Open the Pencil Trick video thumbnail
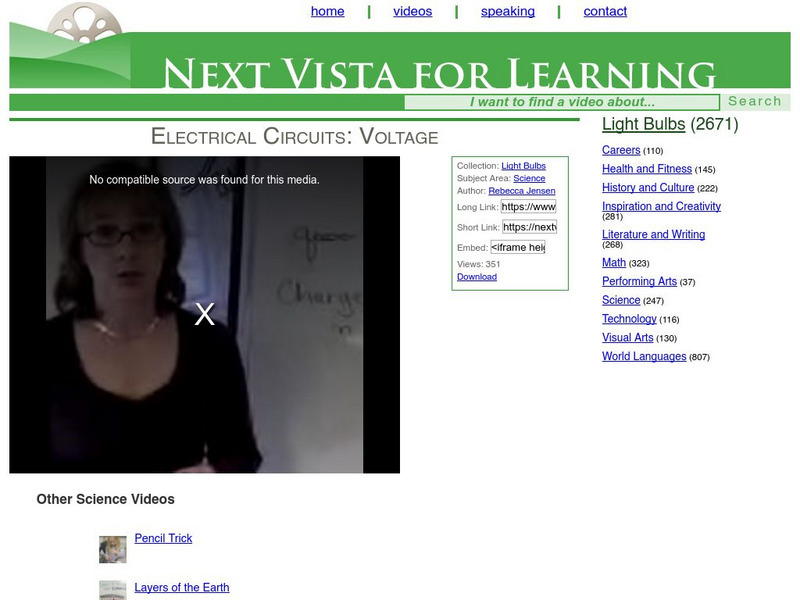Viewport: 800px width, 600px height. [113, 549]
